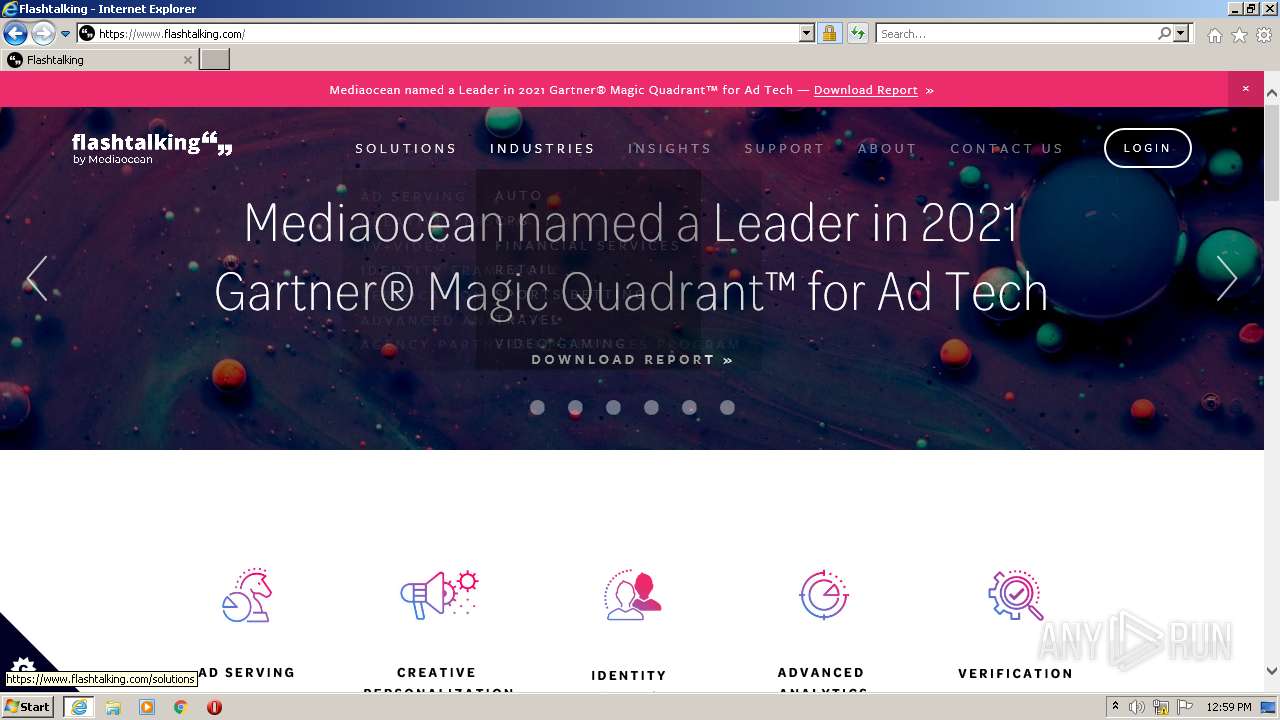Click the search magnifier icon

(1164, 34)
